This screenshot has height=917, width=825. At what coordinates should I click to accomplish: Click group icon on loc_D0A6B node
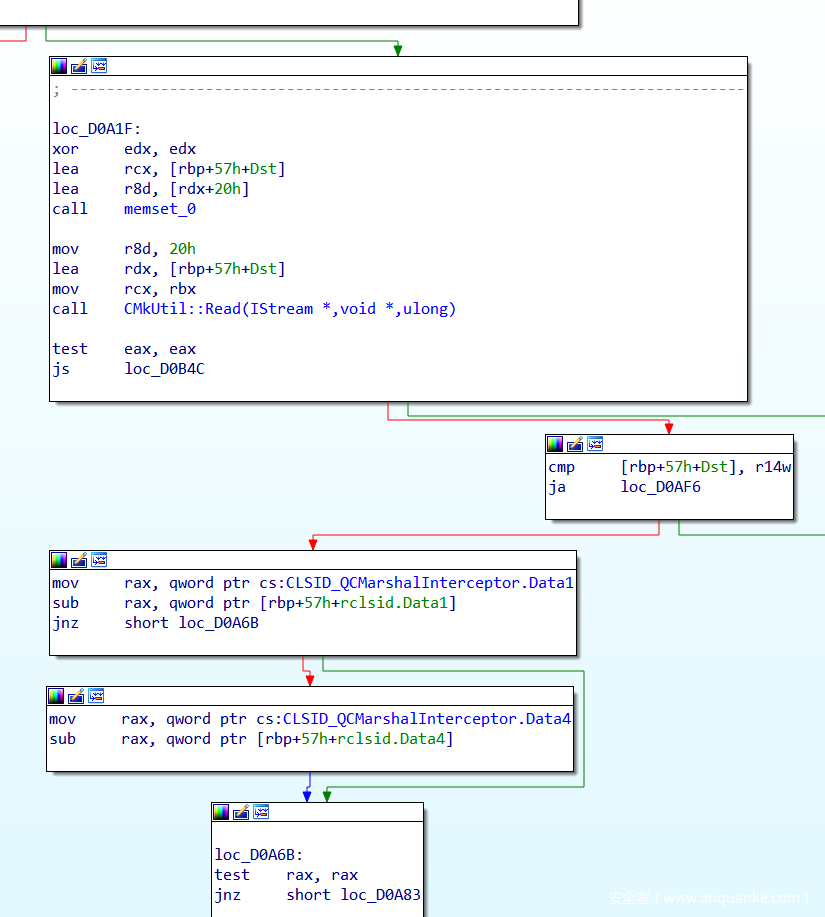pos(261,812)
